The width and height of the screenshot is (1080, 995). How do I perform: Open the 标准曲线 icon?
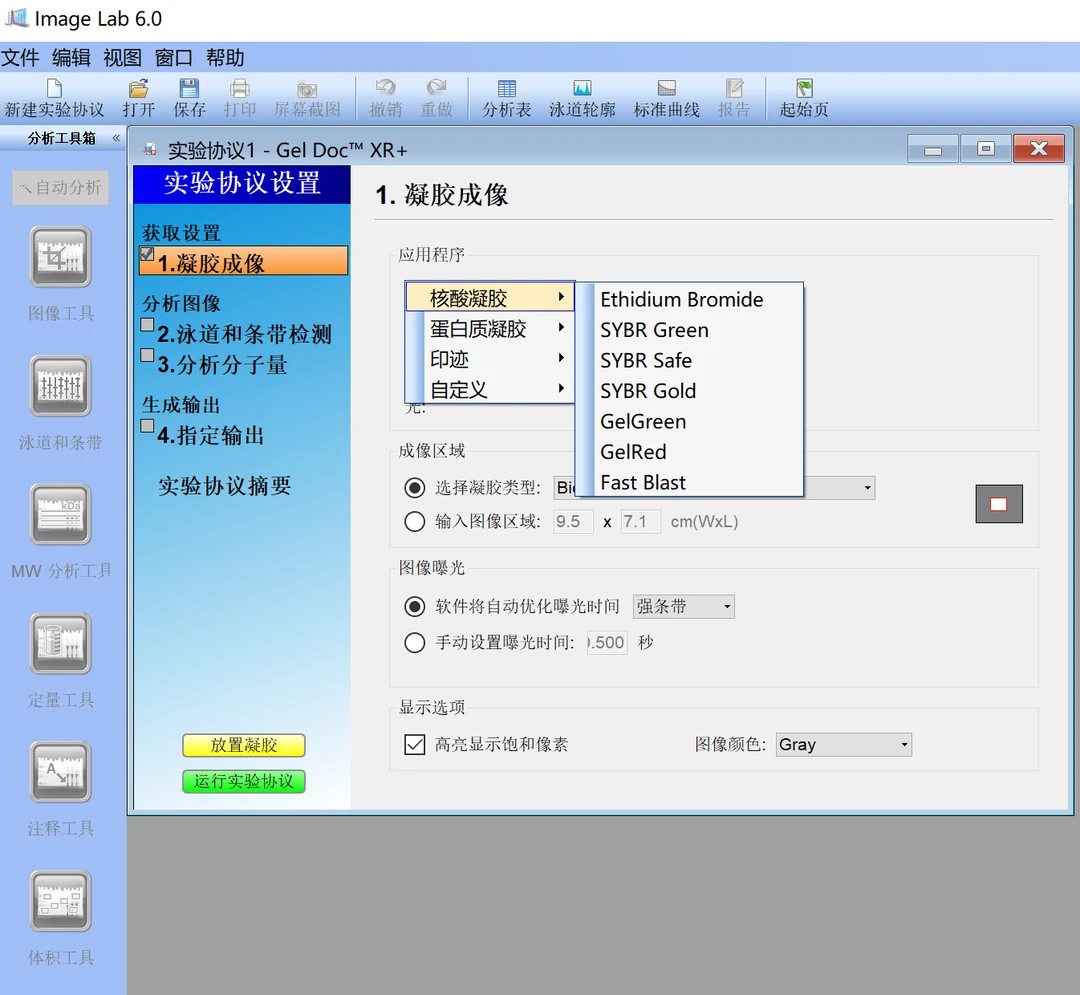(667, 89)
